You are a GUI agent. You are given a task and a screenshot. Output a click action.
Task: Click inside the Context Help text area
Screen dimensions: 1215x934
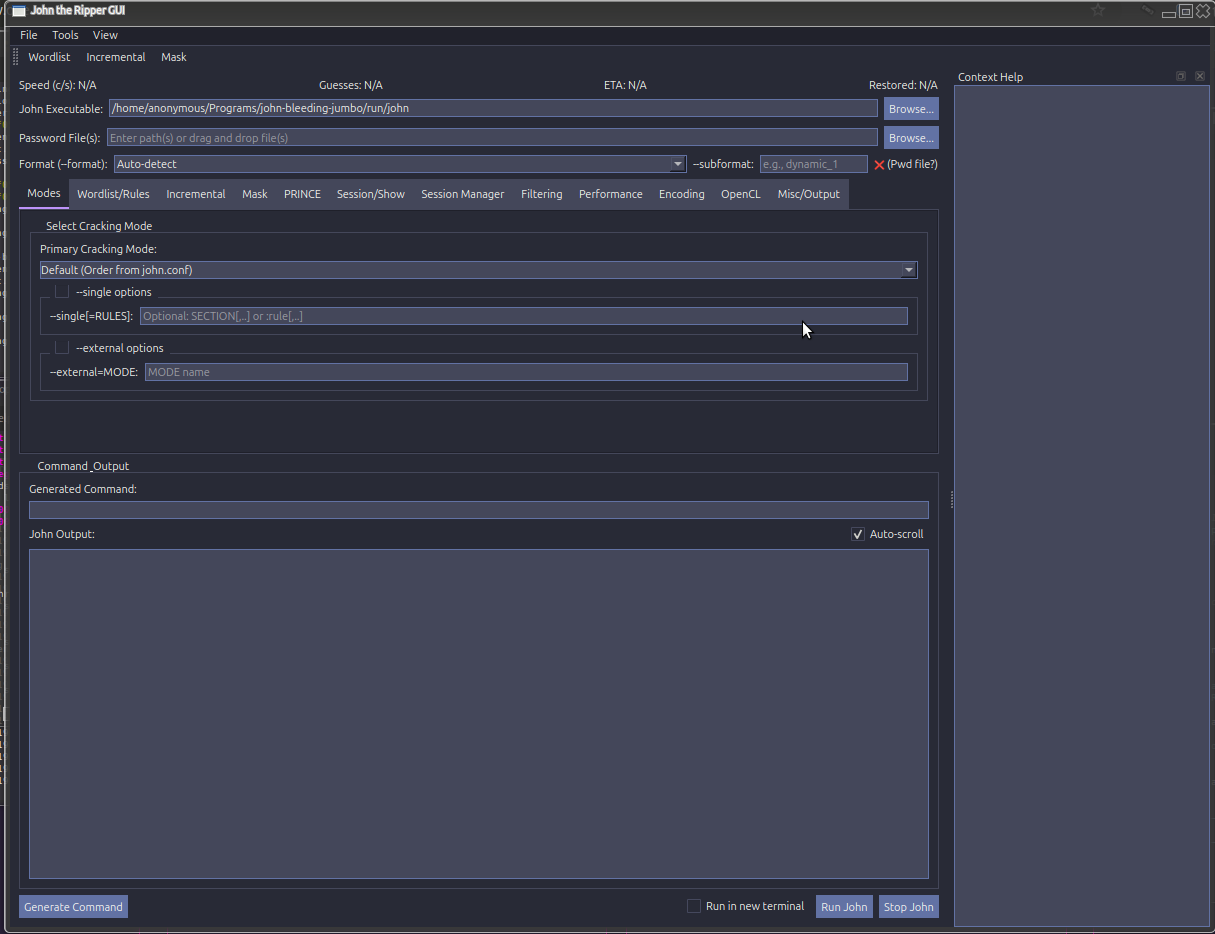pyautogui.click(x=1082, y=506)
